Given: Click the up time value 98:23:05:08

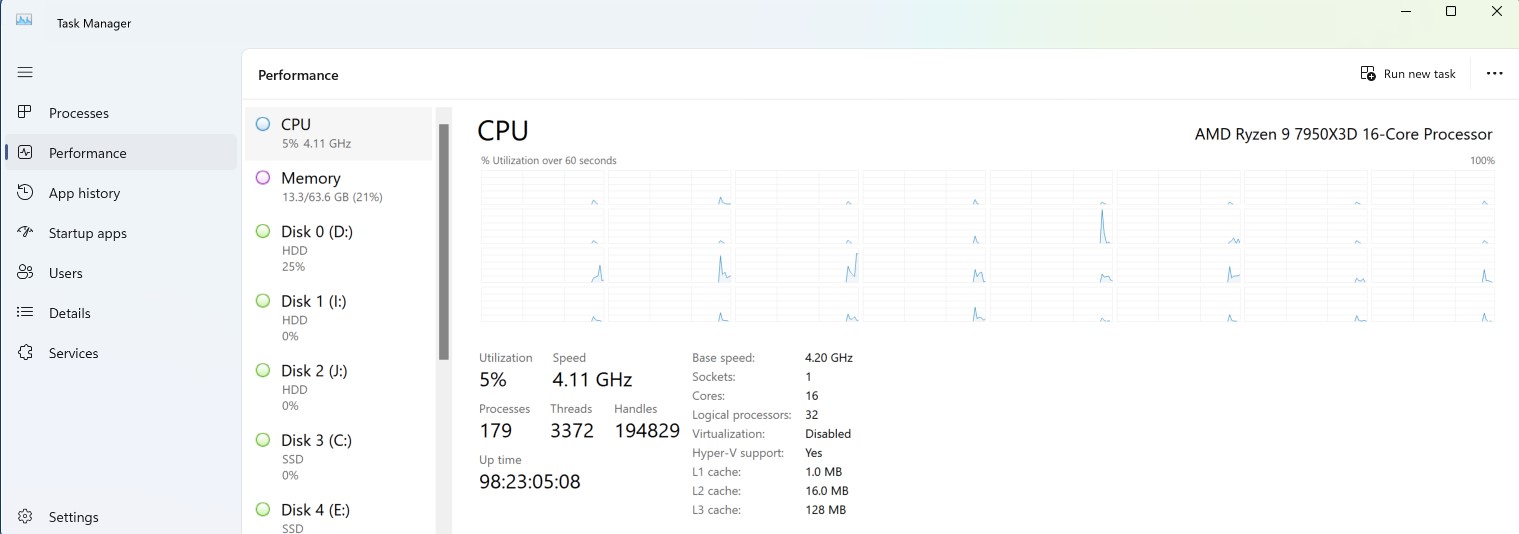Looking at the screenshot, I should click(x=530, y=482).
